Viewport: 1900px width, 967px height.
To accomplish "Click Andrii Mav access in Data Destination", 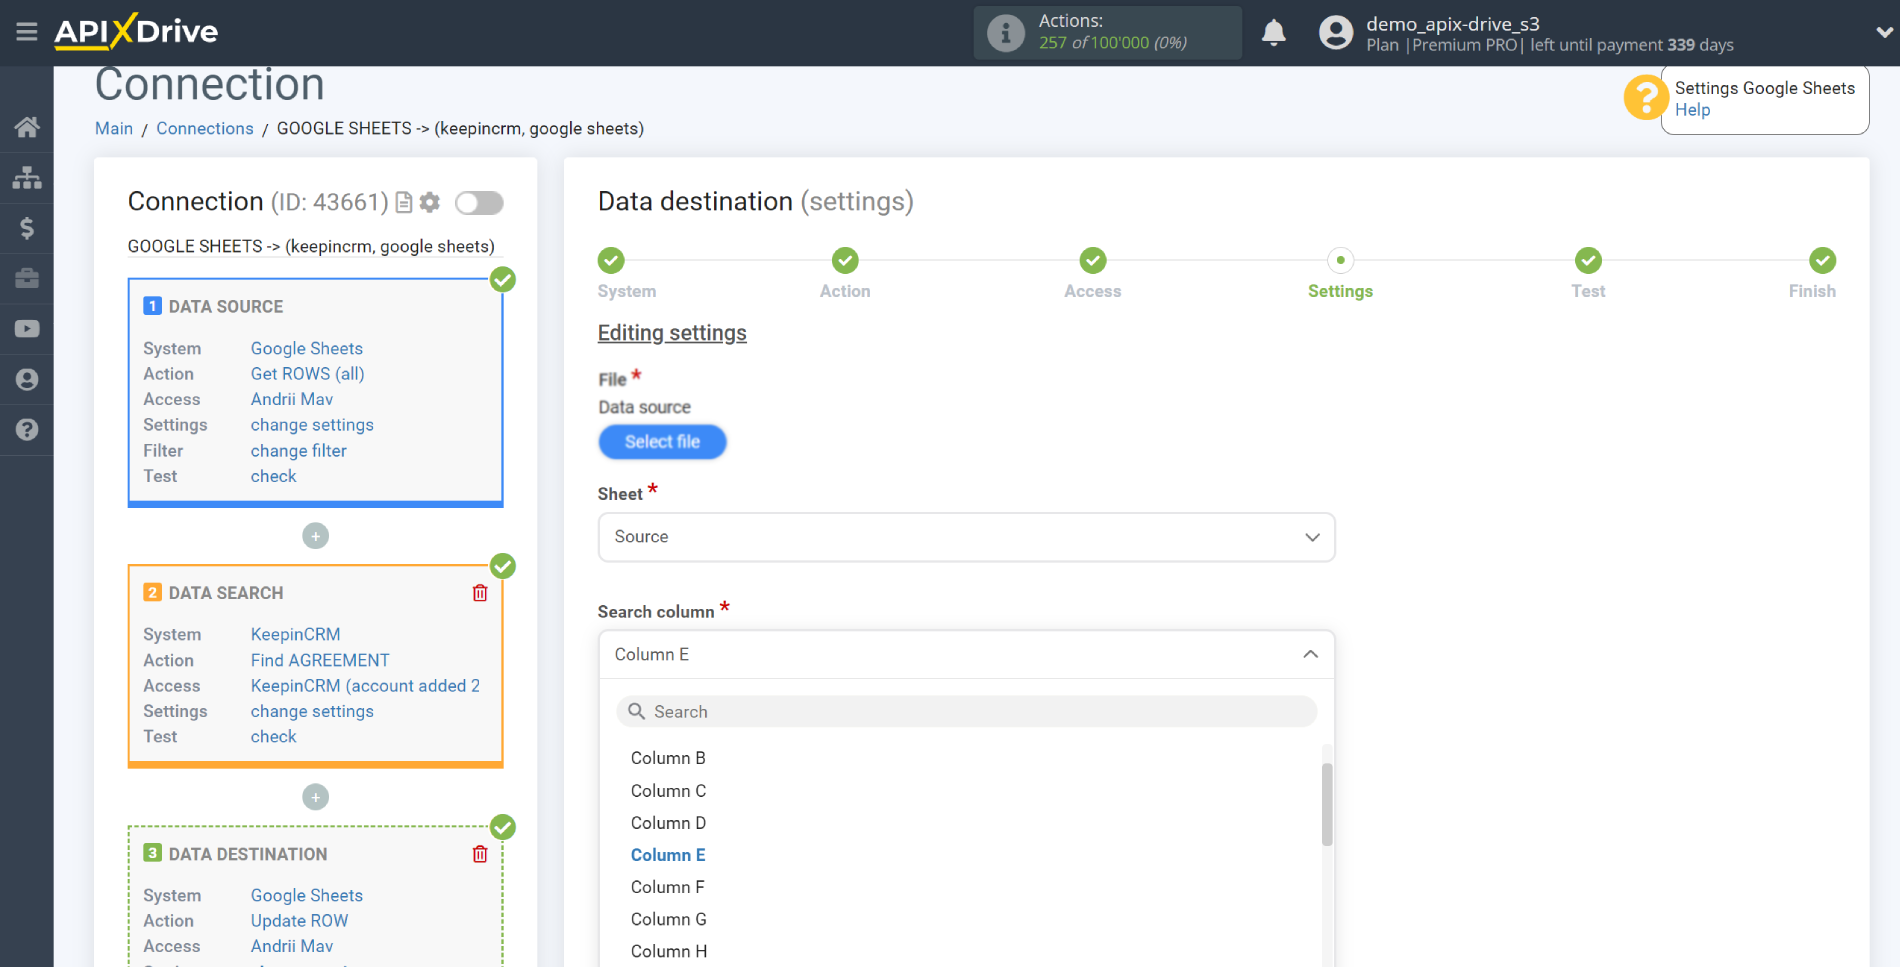I will [x=291, y=946].
